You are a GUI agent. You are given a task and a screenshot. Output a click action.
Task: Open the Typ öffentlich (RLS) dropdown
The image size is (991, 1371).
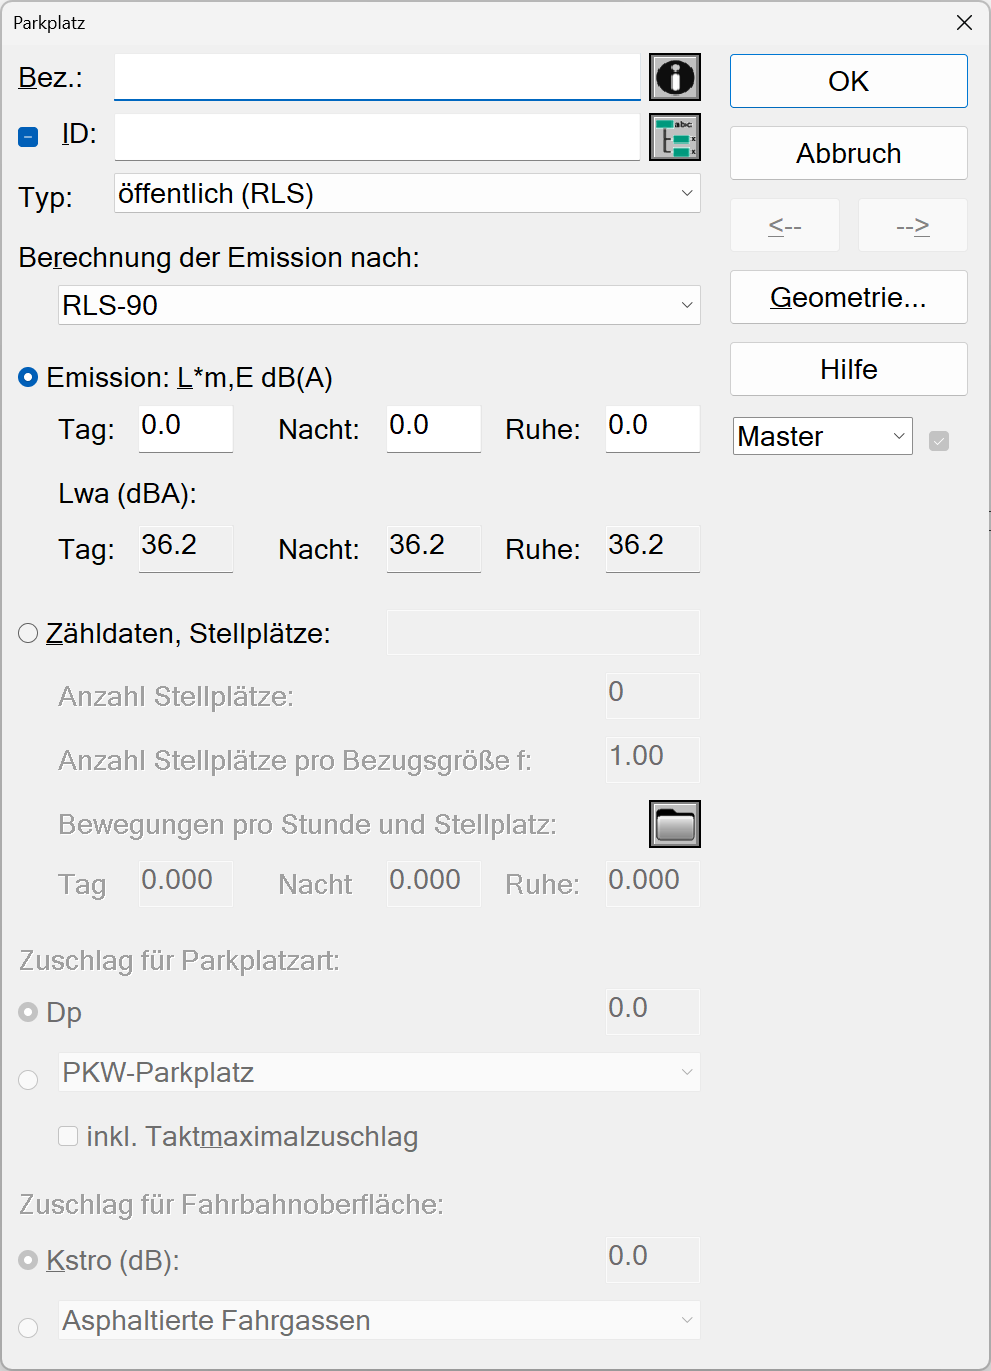coord(407,193)
